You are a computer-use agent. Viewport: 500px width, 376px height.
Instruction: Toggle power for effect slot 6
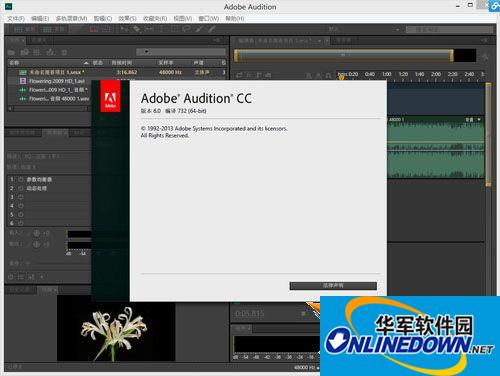point(21,223)
